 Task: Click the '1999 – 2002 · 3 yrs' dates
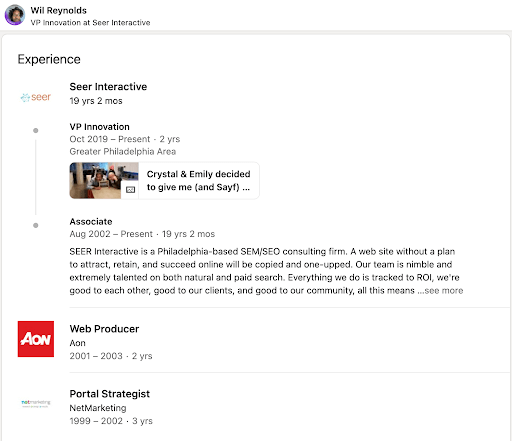pos(111,421)
